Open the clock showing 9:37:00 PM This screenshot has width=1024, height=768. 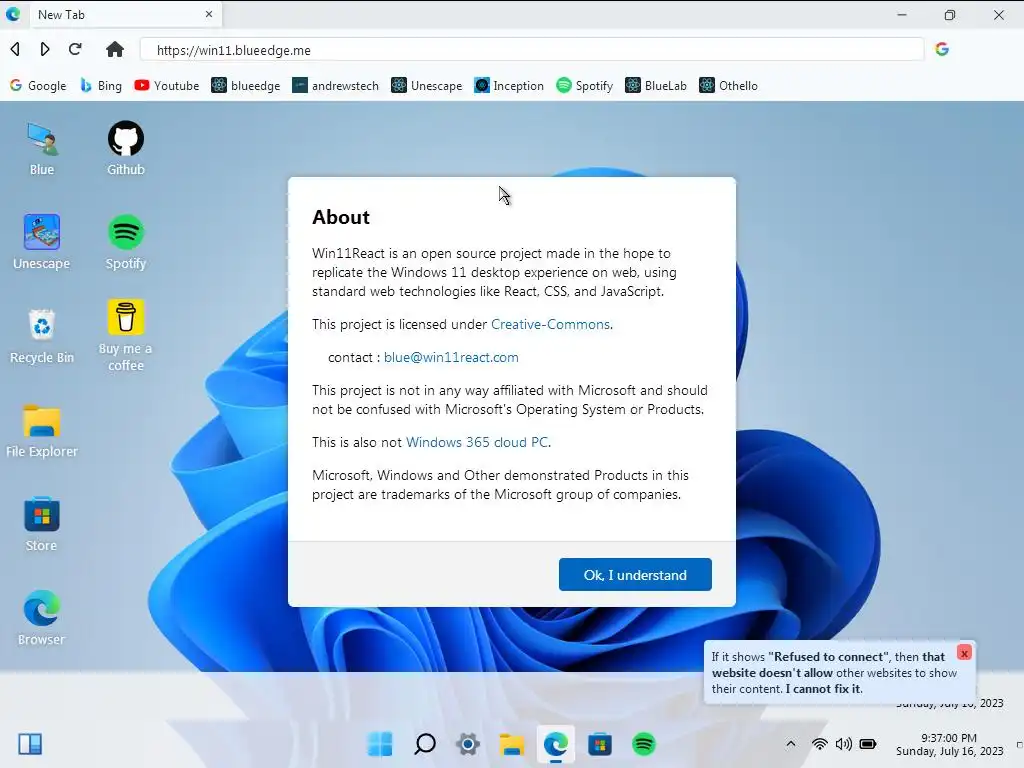[x=949, y=744]
